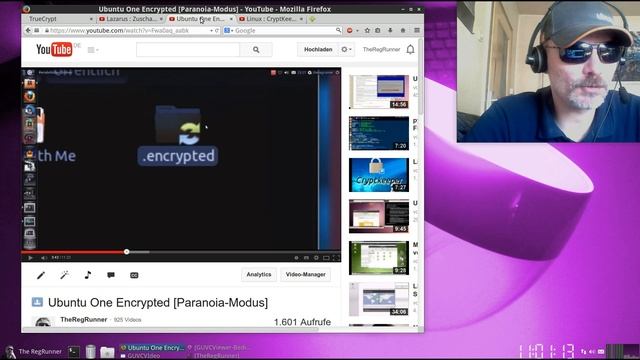Open the volume icon in system tray
This screenshot has width=640, height=360.
[592, 351]
